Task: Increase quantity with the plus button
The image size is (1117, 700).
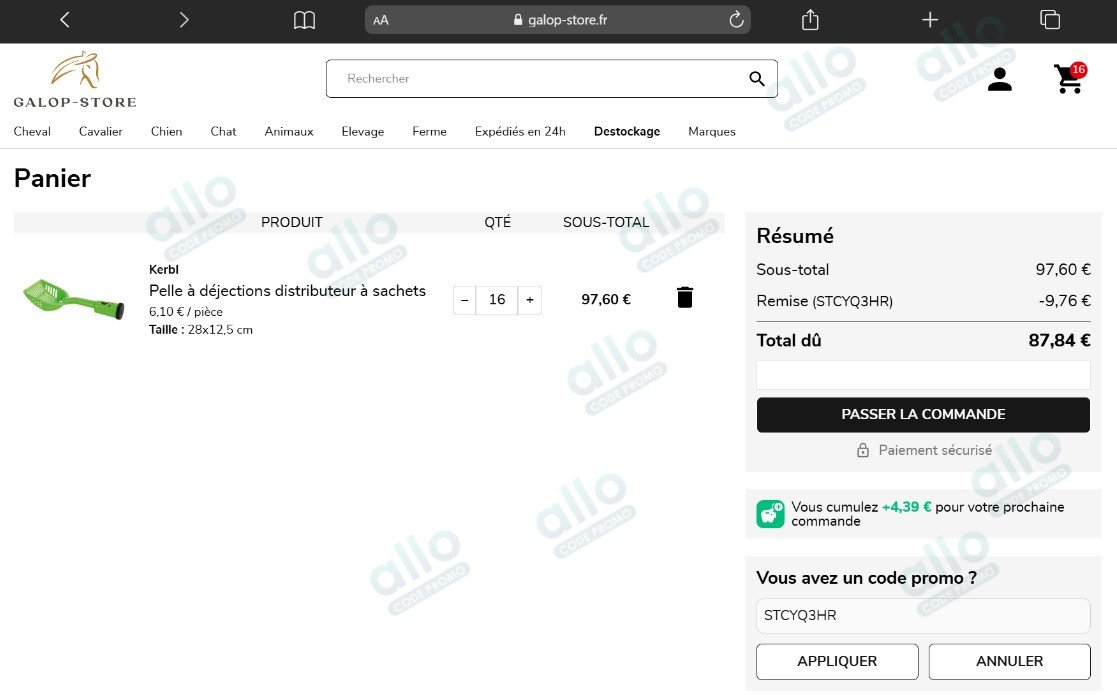Action: click(x=530, y=300)
